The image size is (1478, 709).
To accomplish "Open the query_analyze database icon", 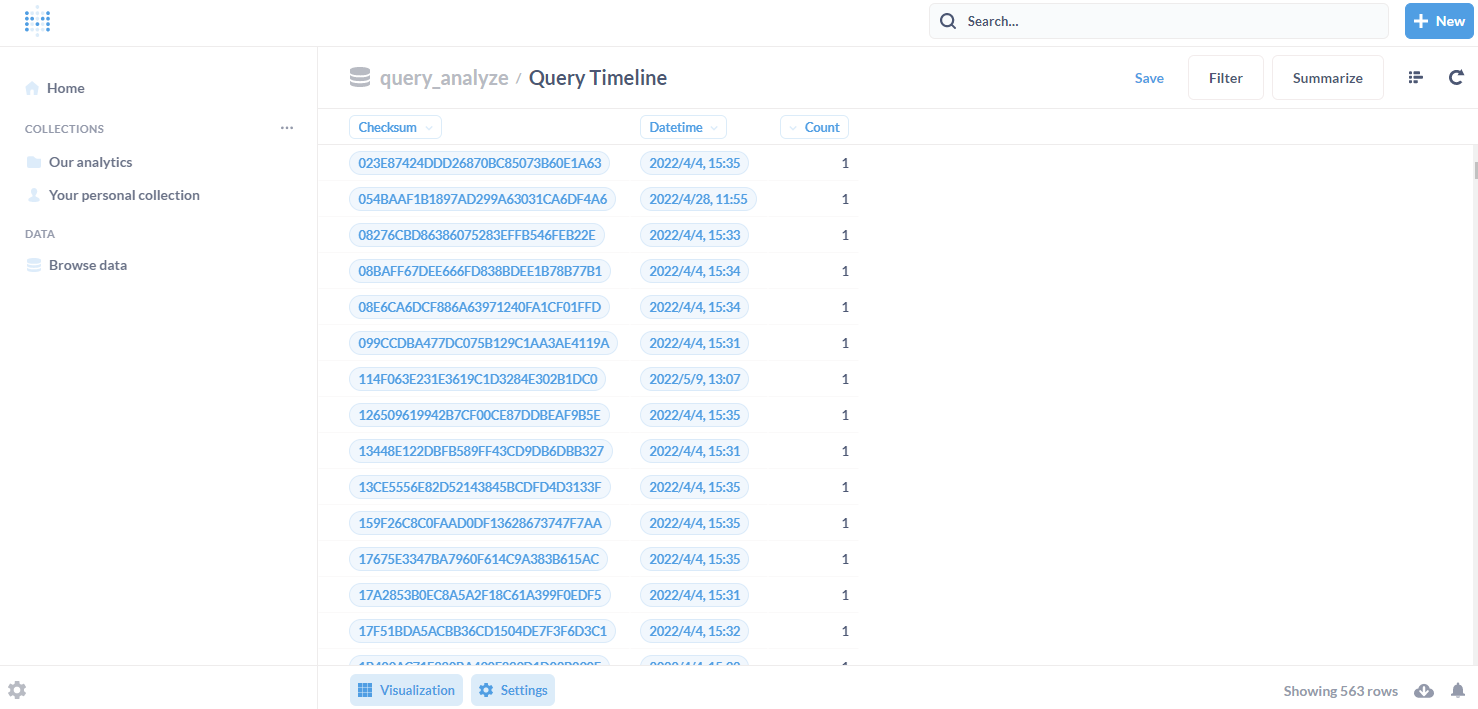I will [x=359, y=78].
